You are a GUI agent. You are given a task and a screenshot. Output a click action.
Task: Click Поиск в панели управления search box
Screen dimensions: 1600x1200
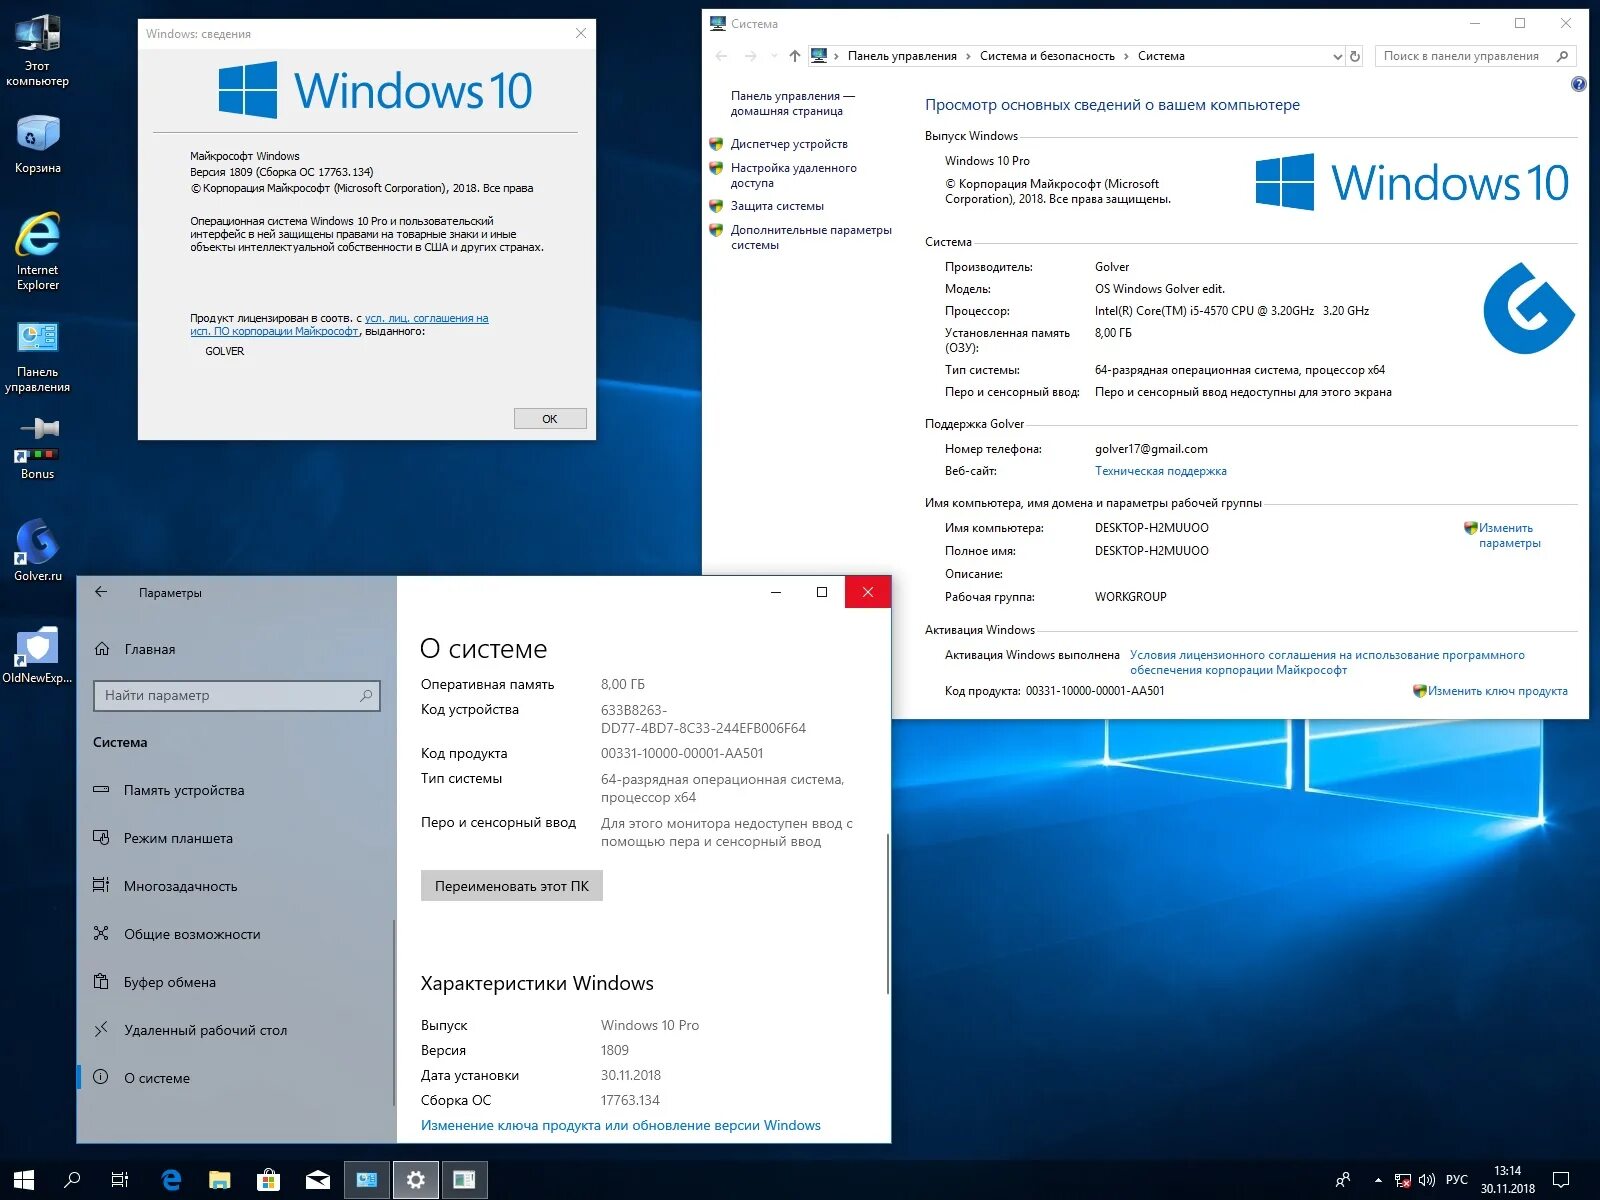(1475, 56)
